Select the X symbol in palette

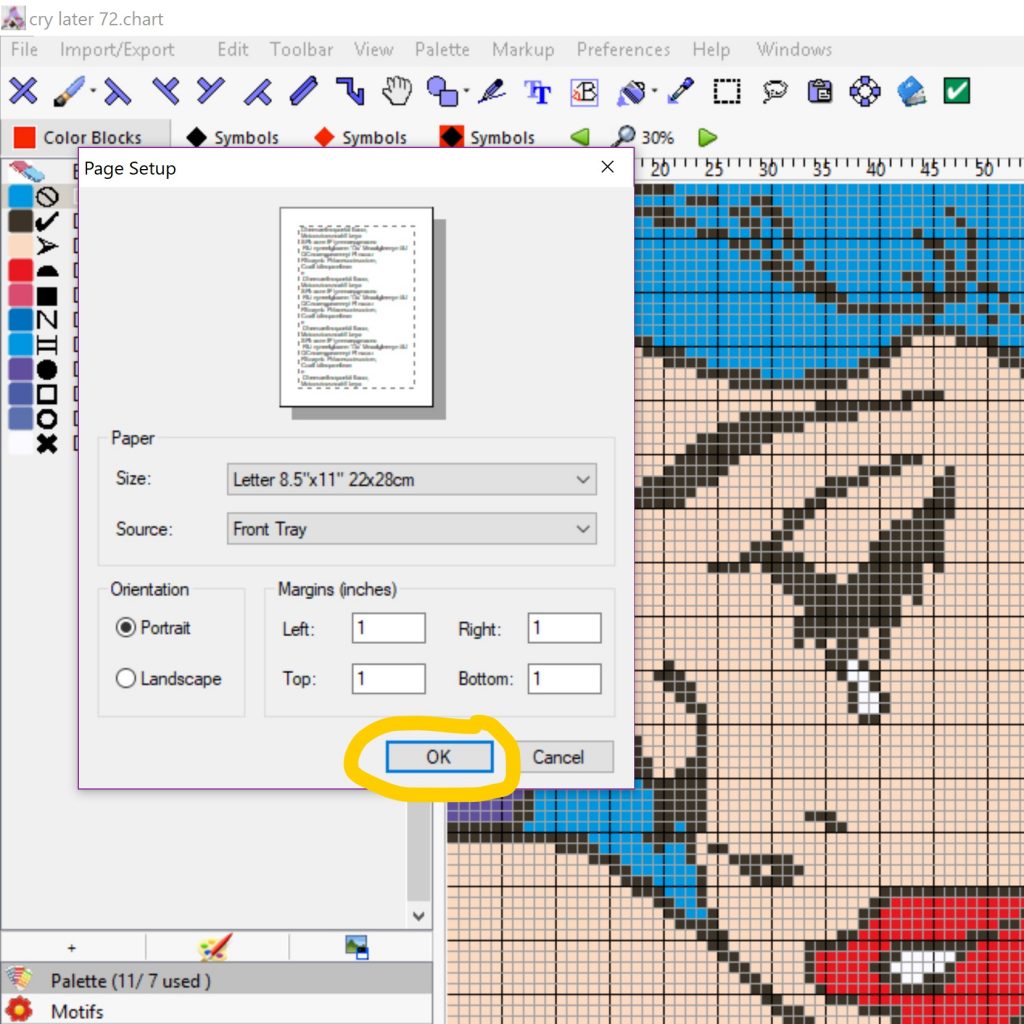[47, 444]
